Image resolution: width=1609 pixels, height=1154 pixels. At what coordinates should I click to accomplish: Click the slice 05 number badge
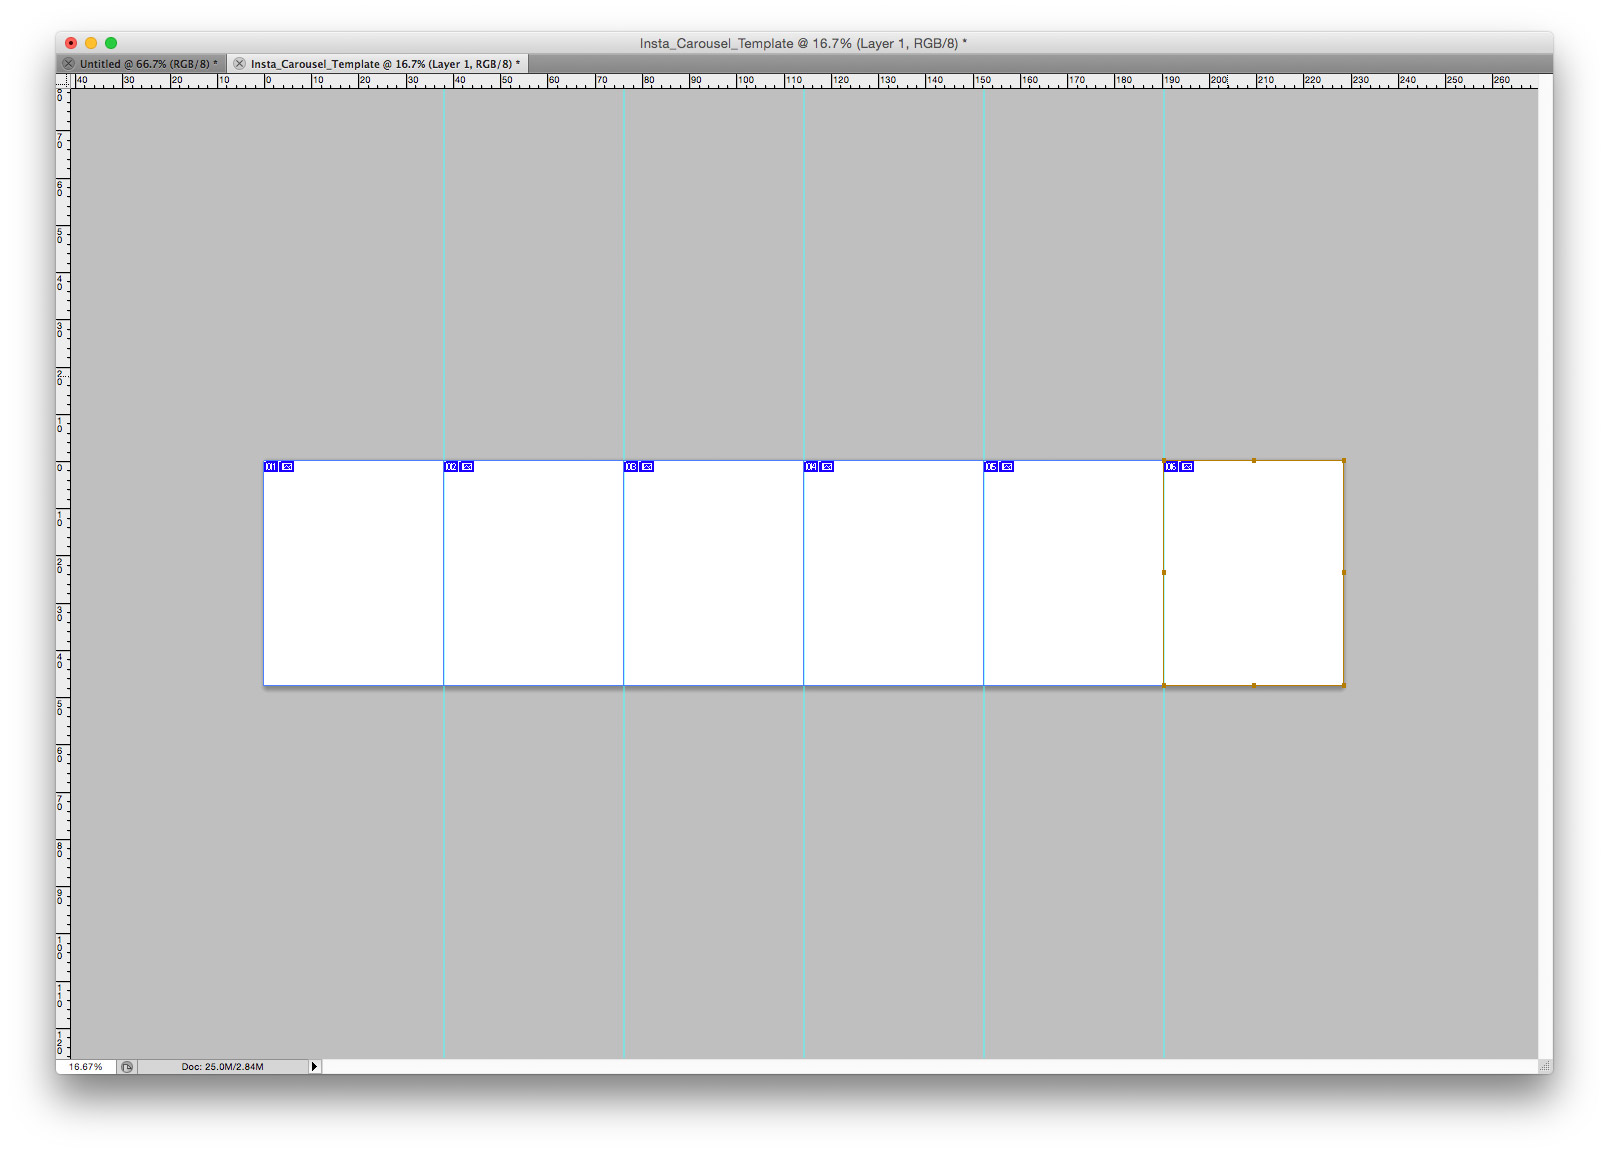click(x=990, y=467)
